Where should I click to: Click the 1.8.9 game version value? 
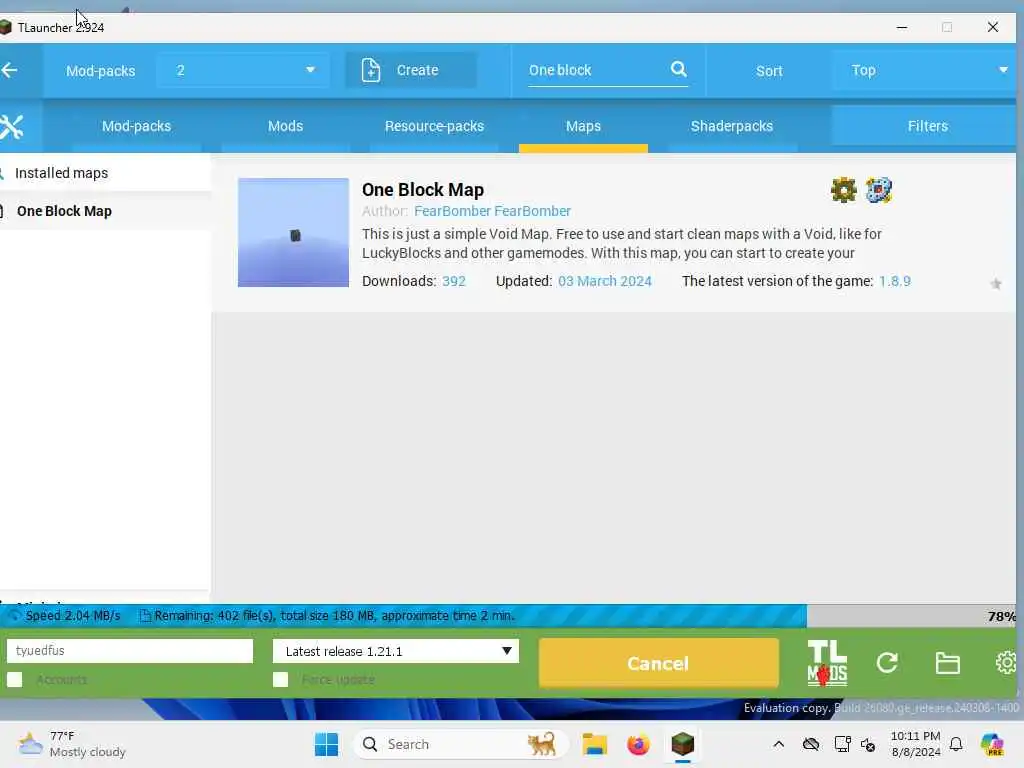pyautogui.click(x=895, y=281)
